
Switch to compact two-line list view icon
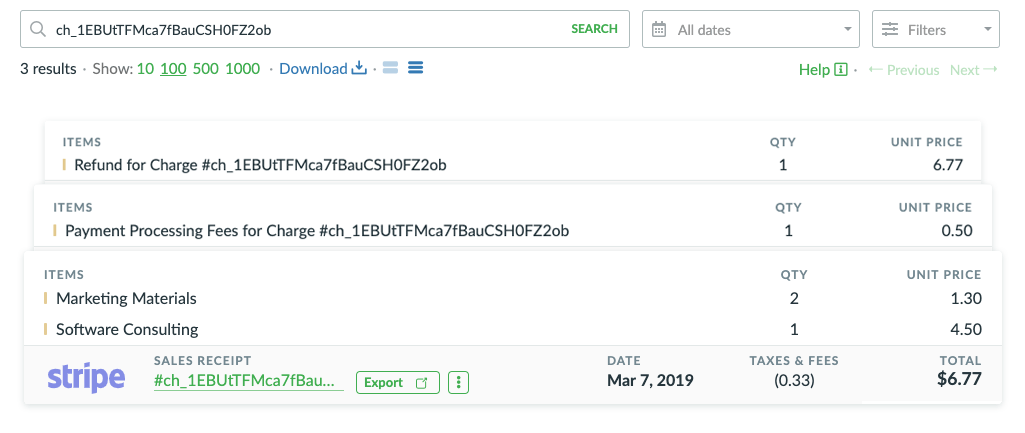(390, 69)
